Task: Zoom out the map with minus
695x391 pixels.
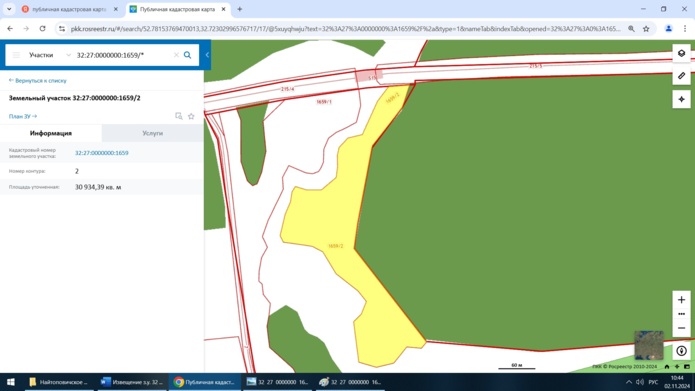Action: coord(681,328)
